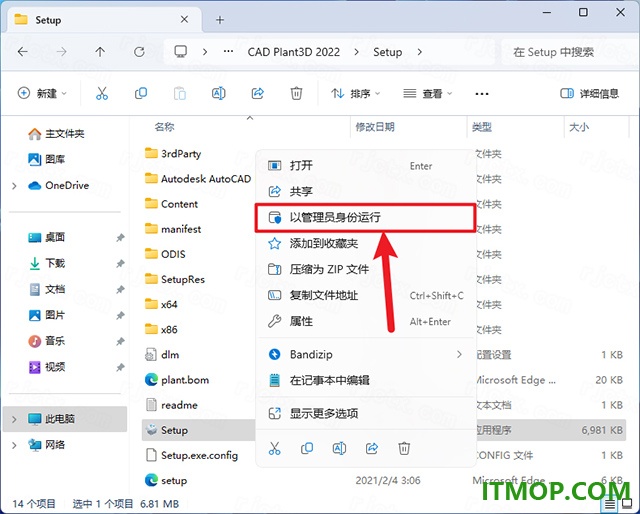The width and height of the screenshot is (640, 514).
Task: Open the 新建 (New) dropdown
Action: [42, 93]
